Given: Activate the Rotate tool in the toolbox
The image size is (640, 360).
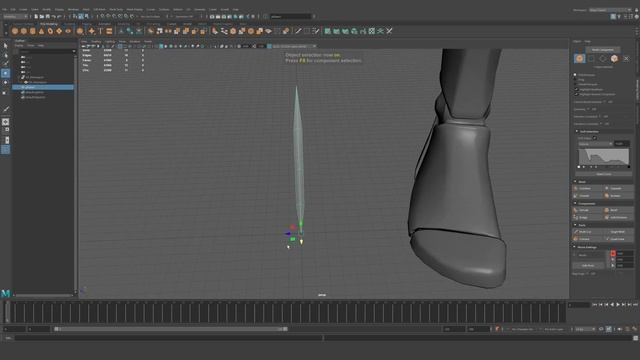Looking at the screenshot, I should click(5, 82).
